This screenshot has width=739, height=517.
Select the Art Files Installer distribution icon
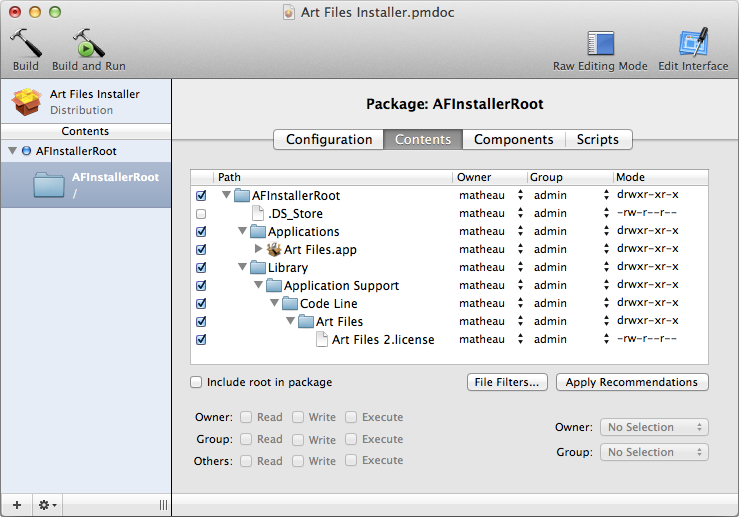26,101
